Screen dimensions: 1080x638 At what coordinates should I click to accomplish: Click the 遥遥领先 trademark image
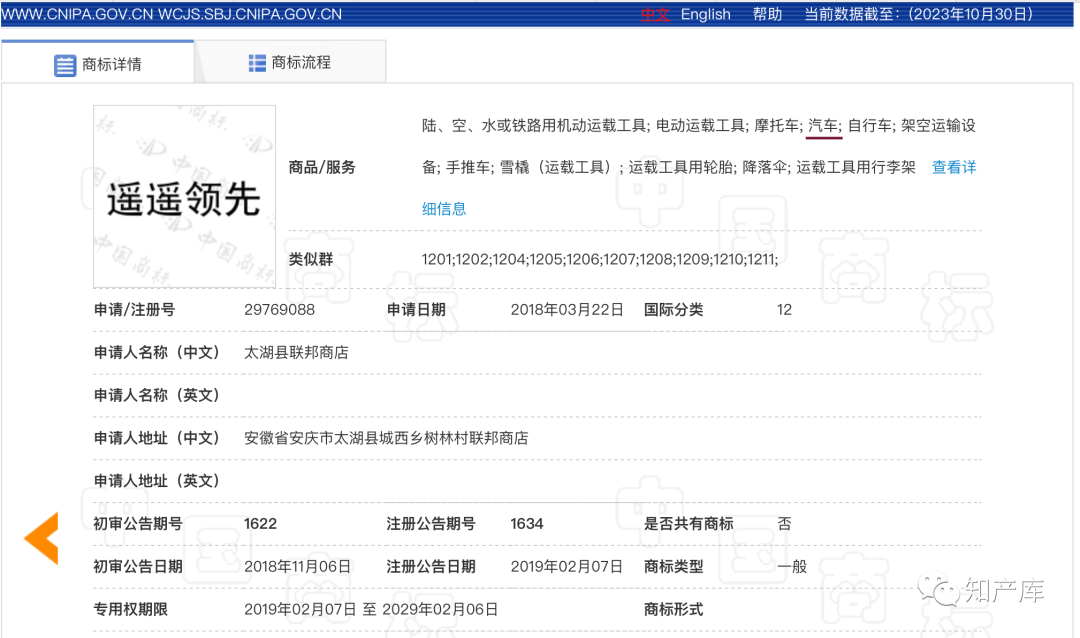(x=184, y=196)
